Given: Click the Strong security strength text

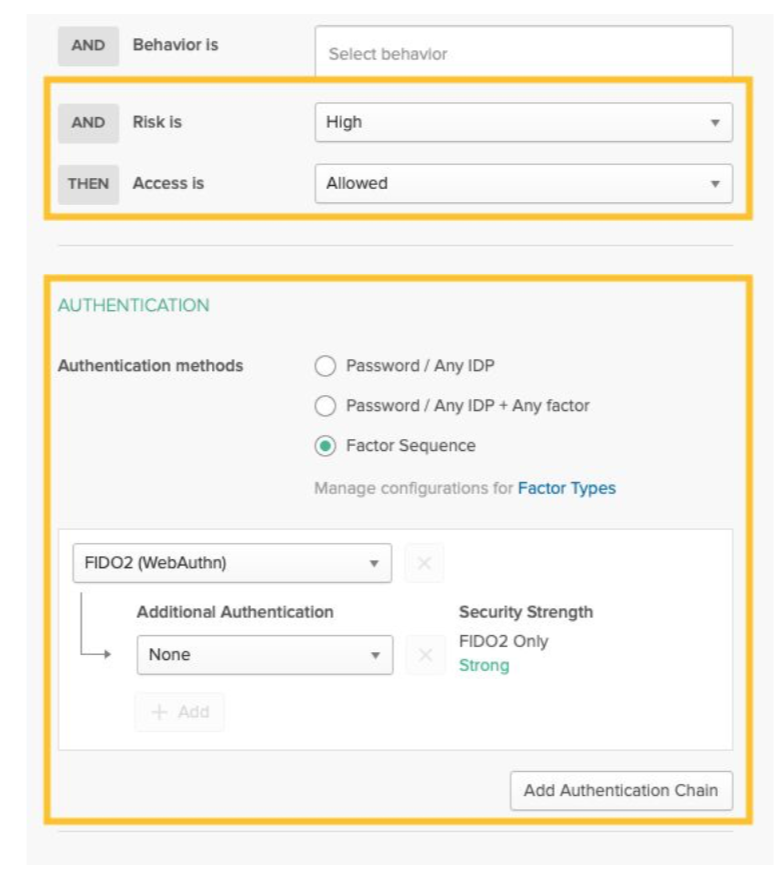Looking at the screenshot, I should coord(484,666).
